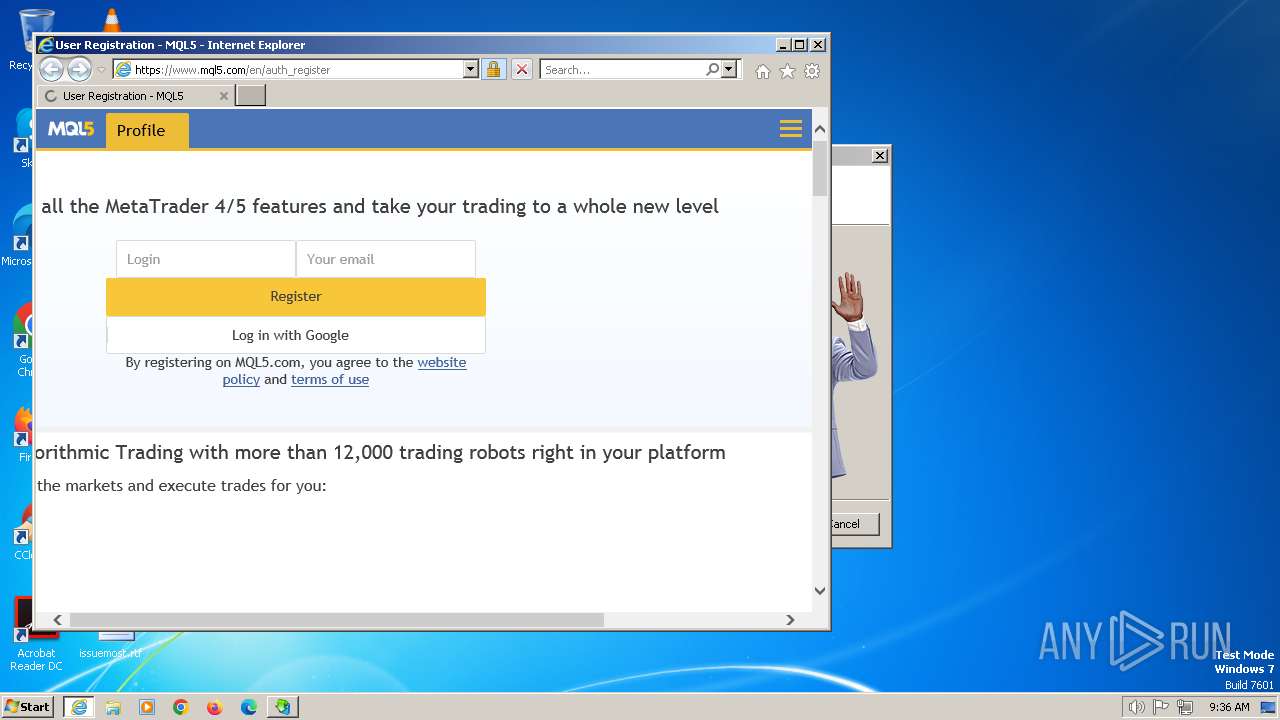
Task: Open the Recycle Bin on desktop
Action: [x=36, y=38]
